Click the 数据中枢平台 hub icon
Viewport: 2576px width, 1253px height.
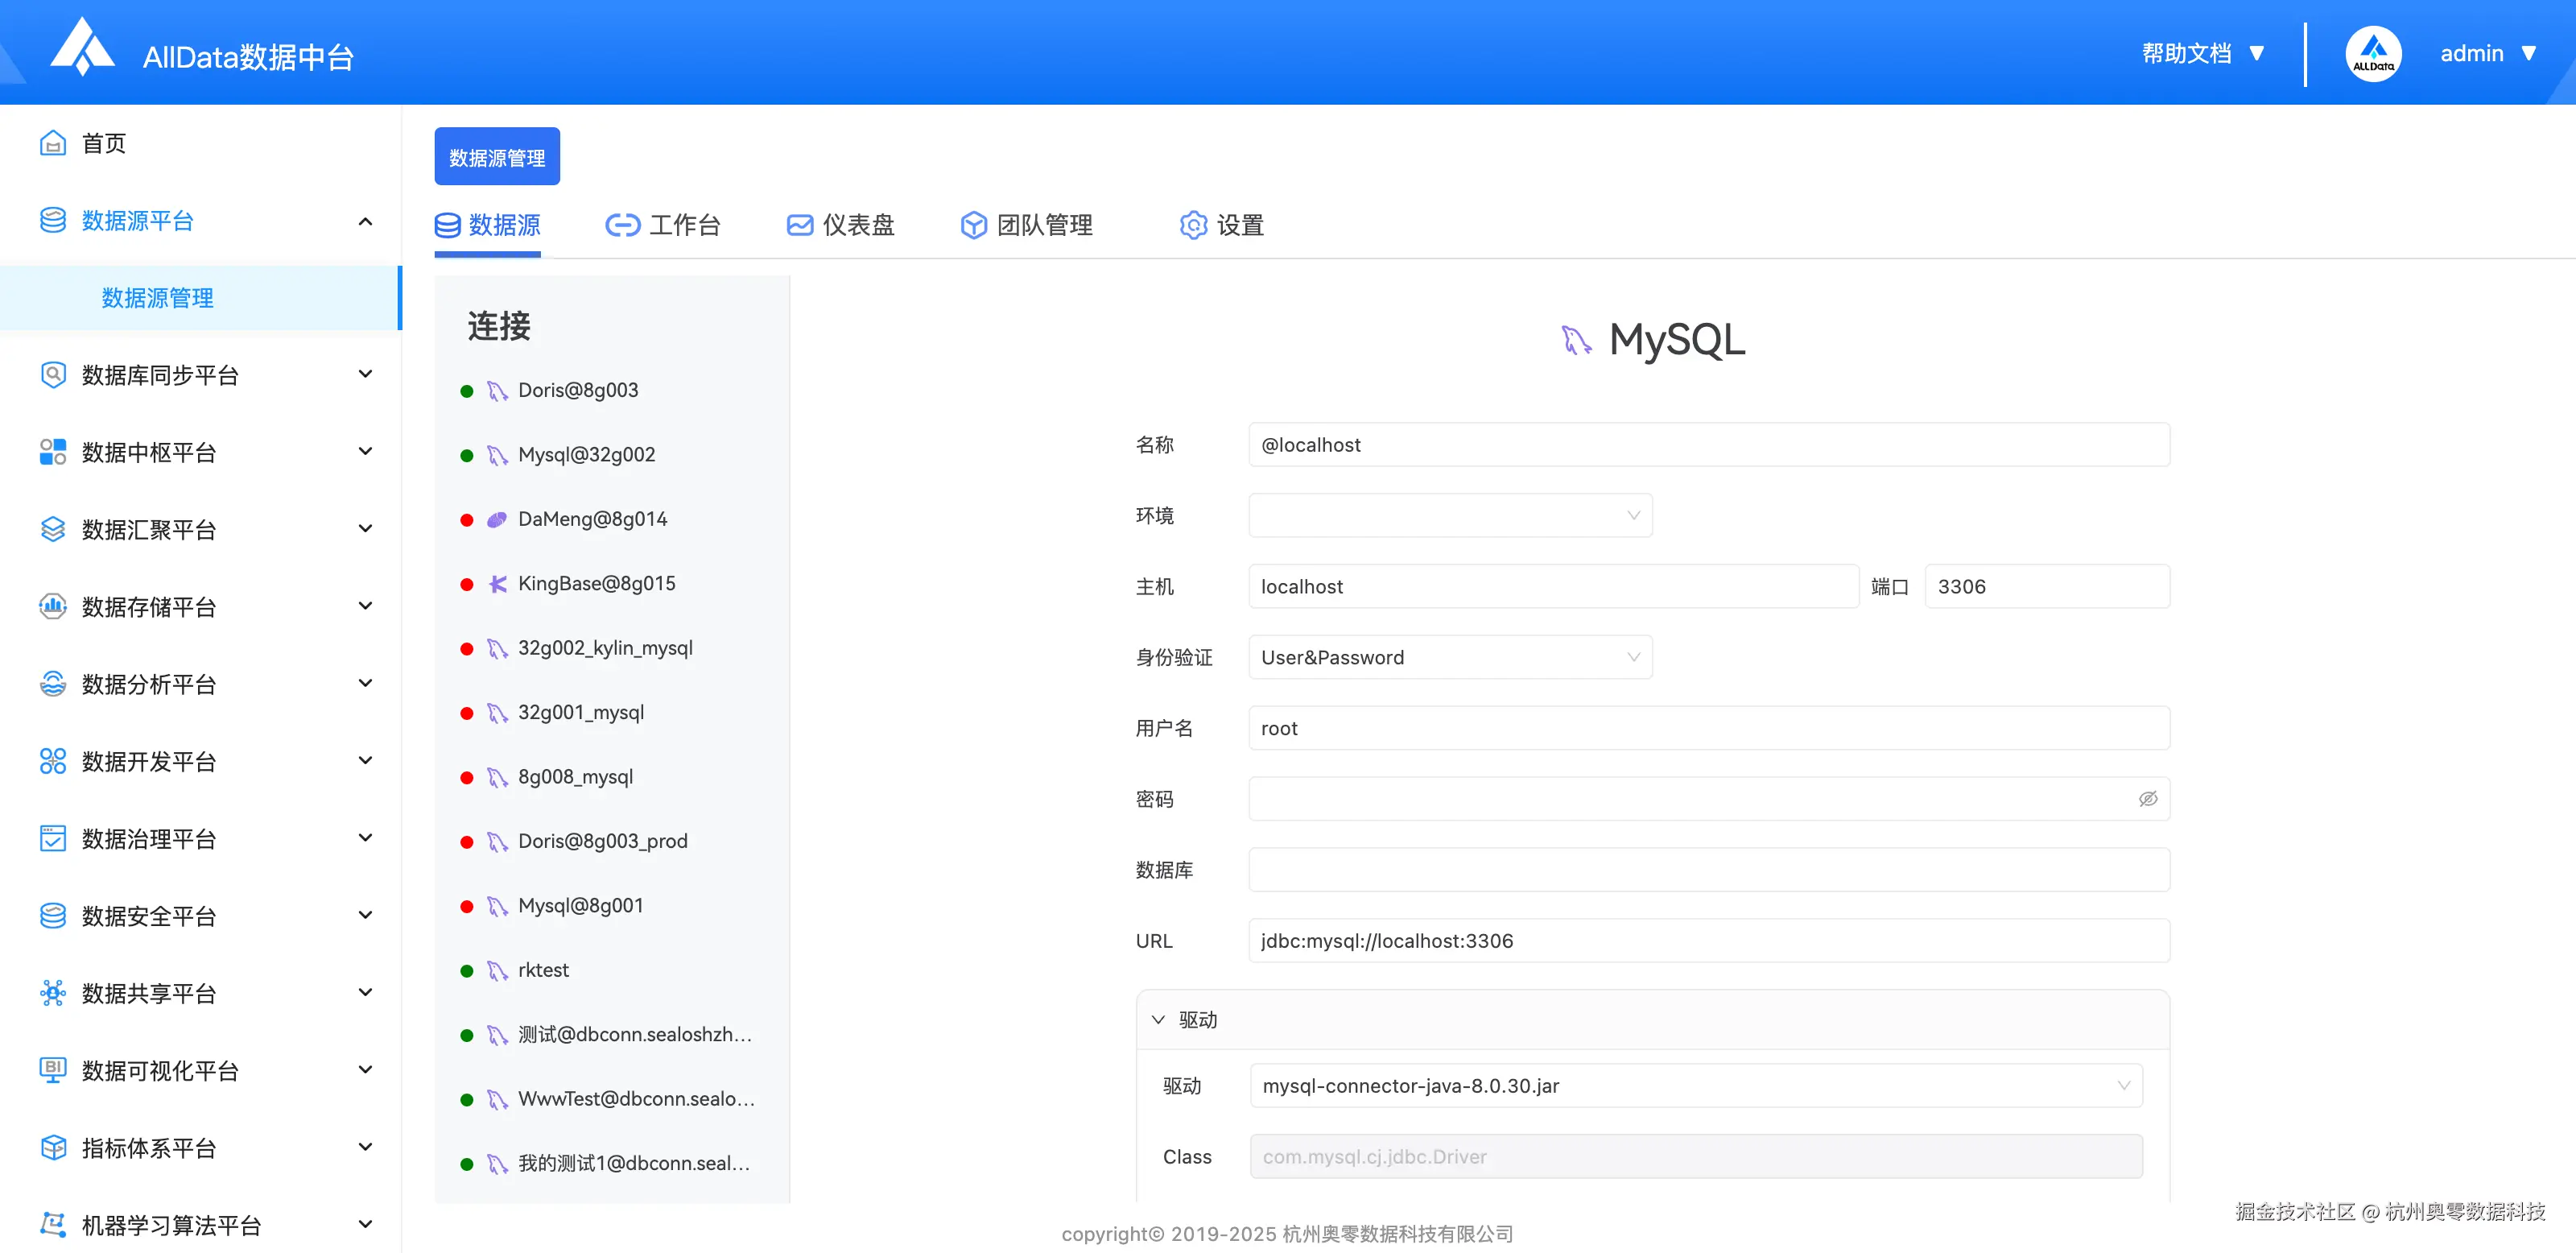[x=53, y=451]
